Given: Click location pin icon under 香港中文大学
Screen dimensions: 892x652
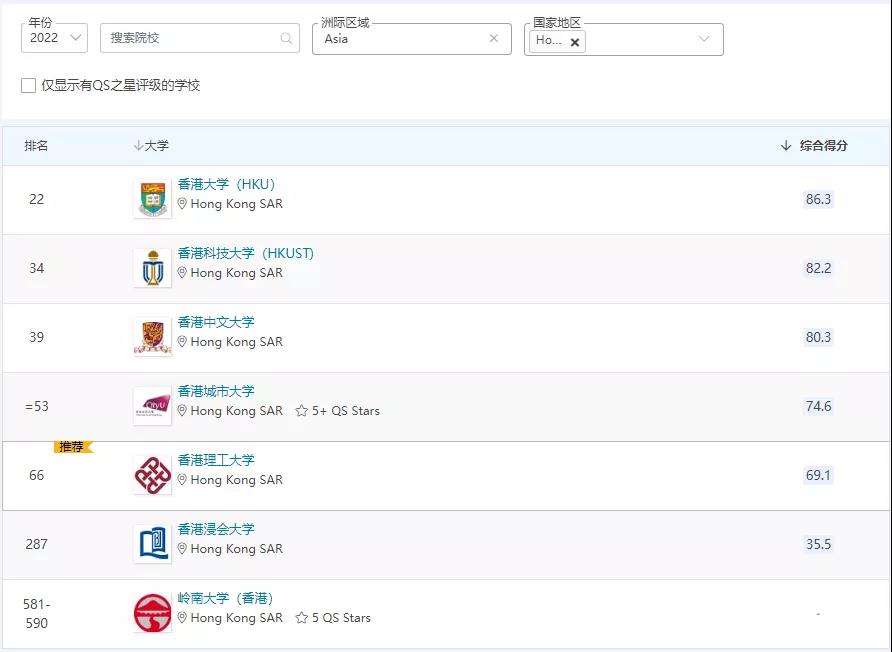Looking at the screenshot, I should (182, 341).
